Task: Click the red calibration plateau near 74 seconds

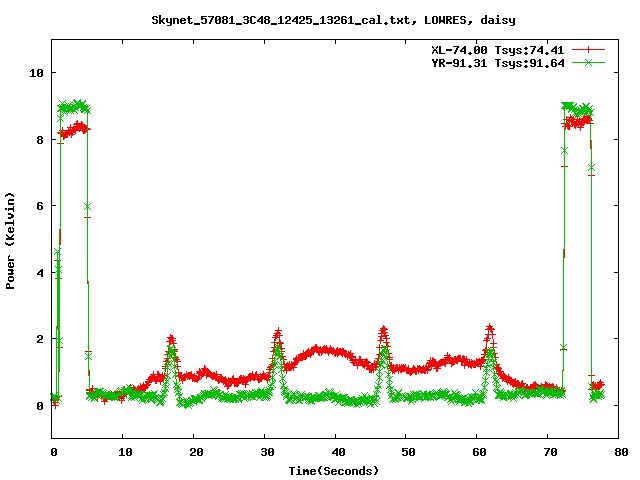Action: pos(578,122)
